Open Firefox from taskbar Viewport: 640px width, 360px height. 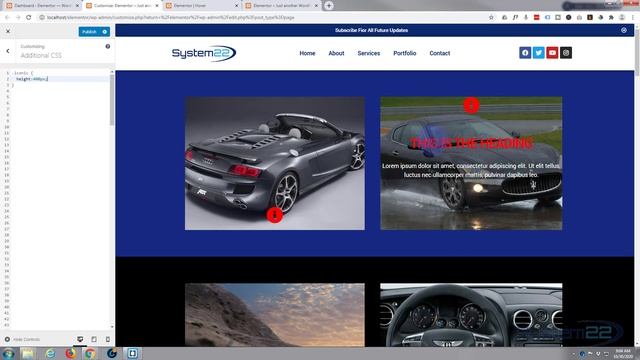click(x=71, y=353)
